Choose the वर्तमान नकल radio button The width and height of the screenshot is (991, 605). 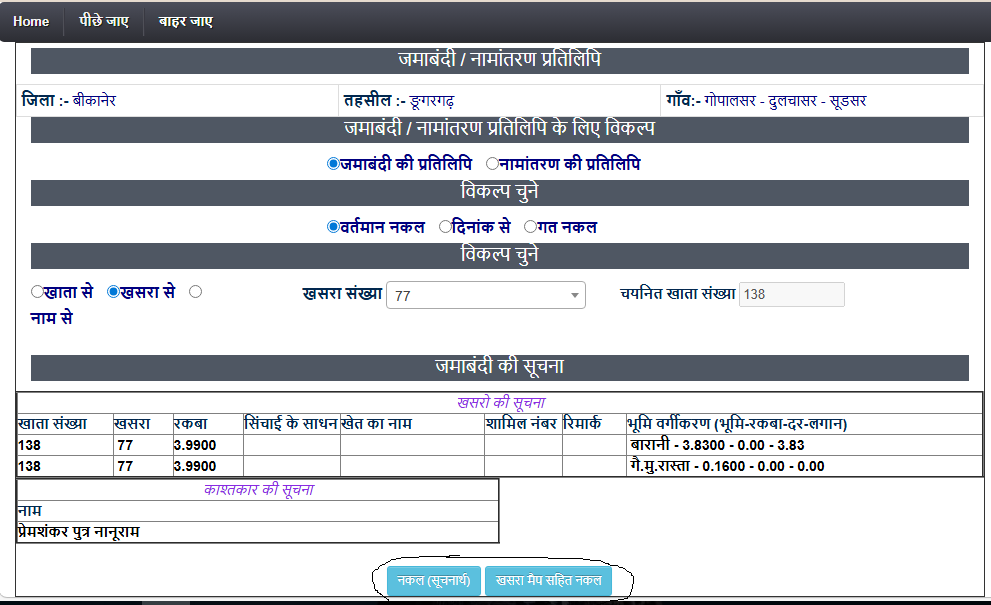[333, 227]
